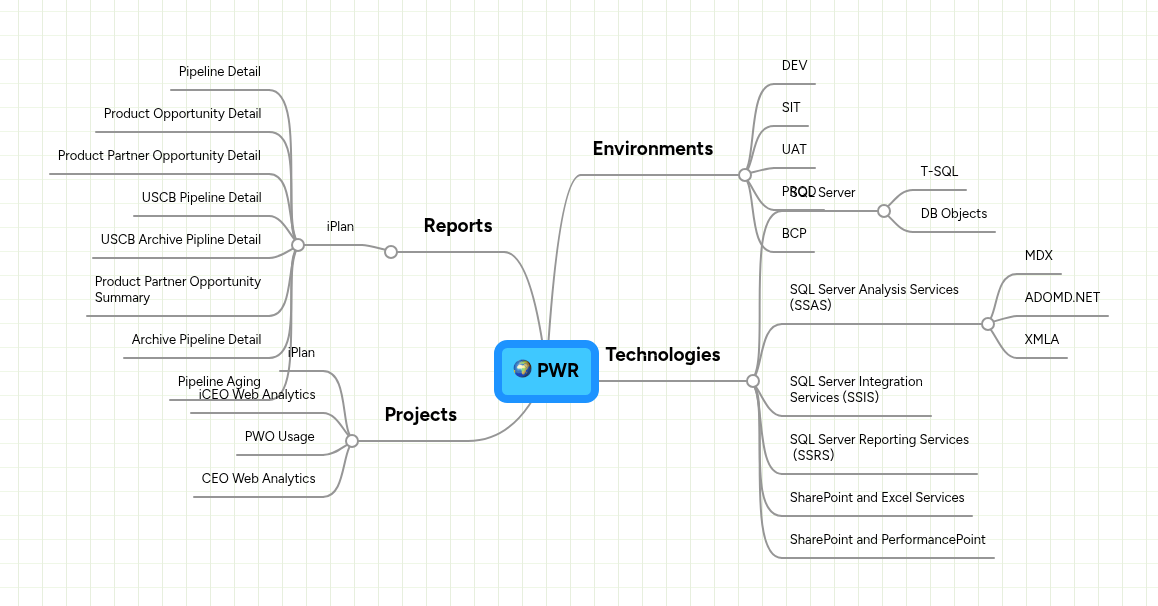Select SharePoint and PerformancePoint node
The image size is (1158, 606).
(887, 540)
